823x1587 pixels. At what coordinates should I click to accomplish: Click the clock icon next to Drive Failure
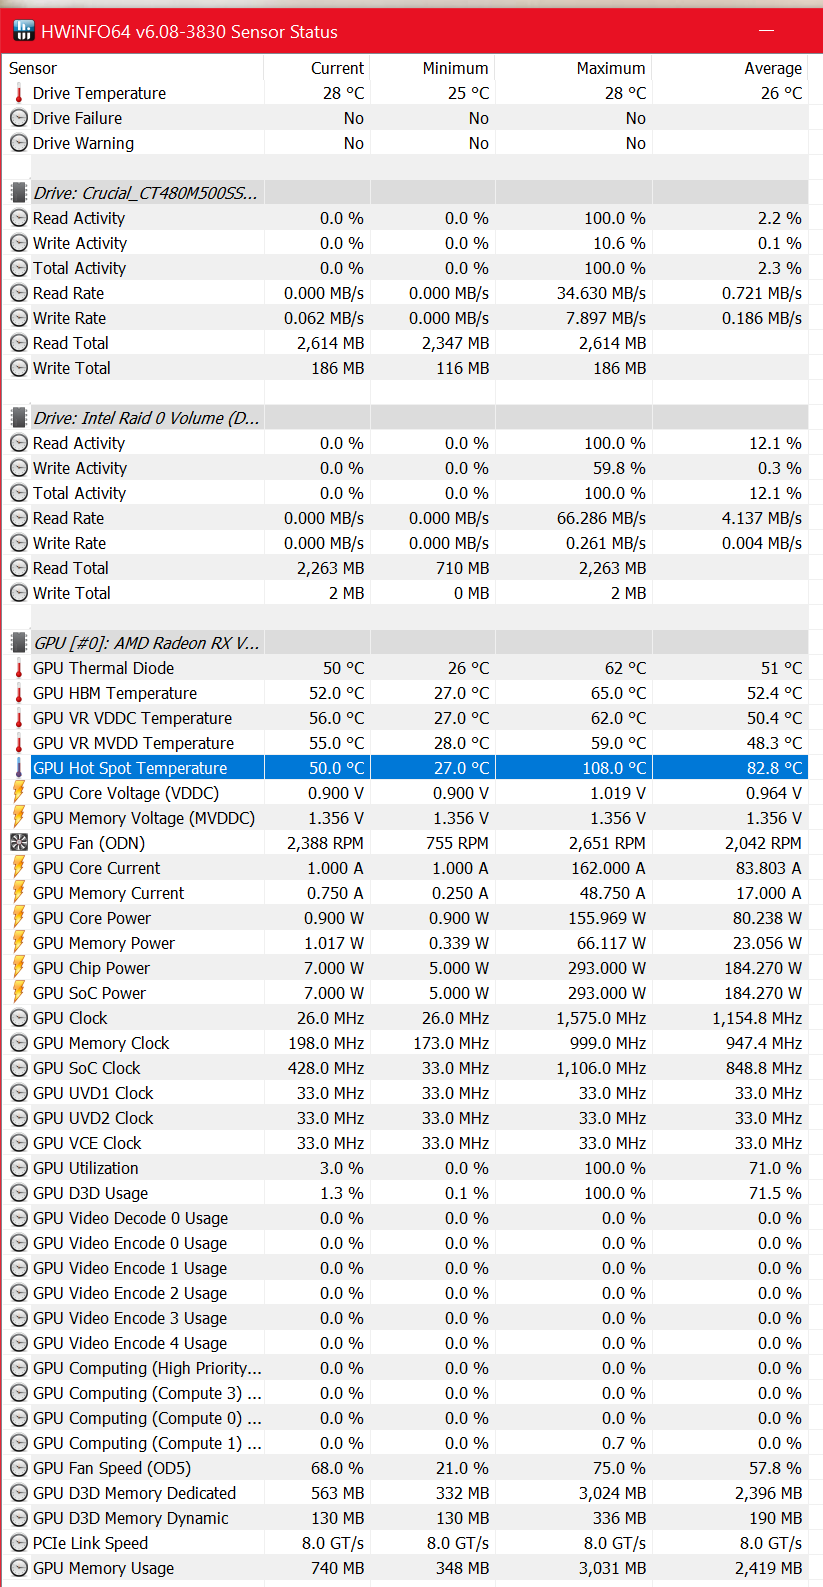click(19, 118)
